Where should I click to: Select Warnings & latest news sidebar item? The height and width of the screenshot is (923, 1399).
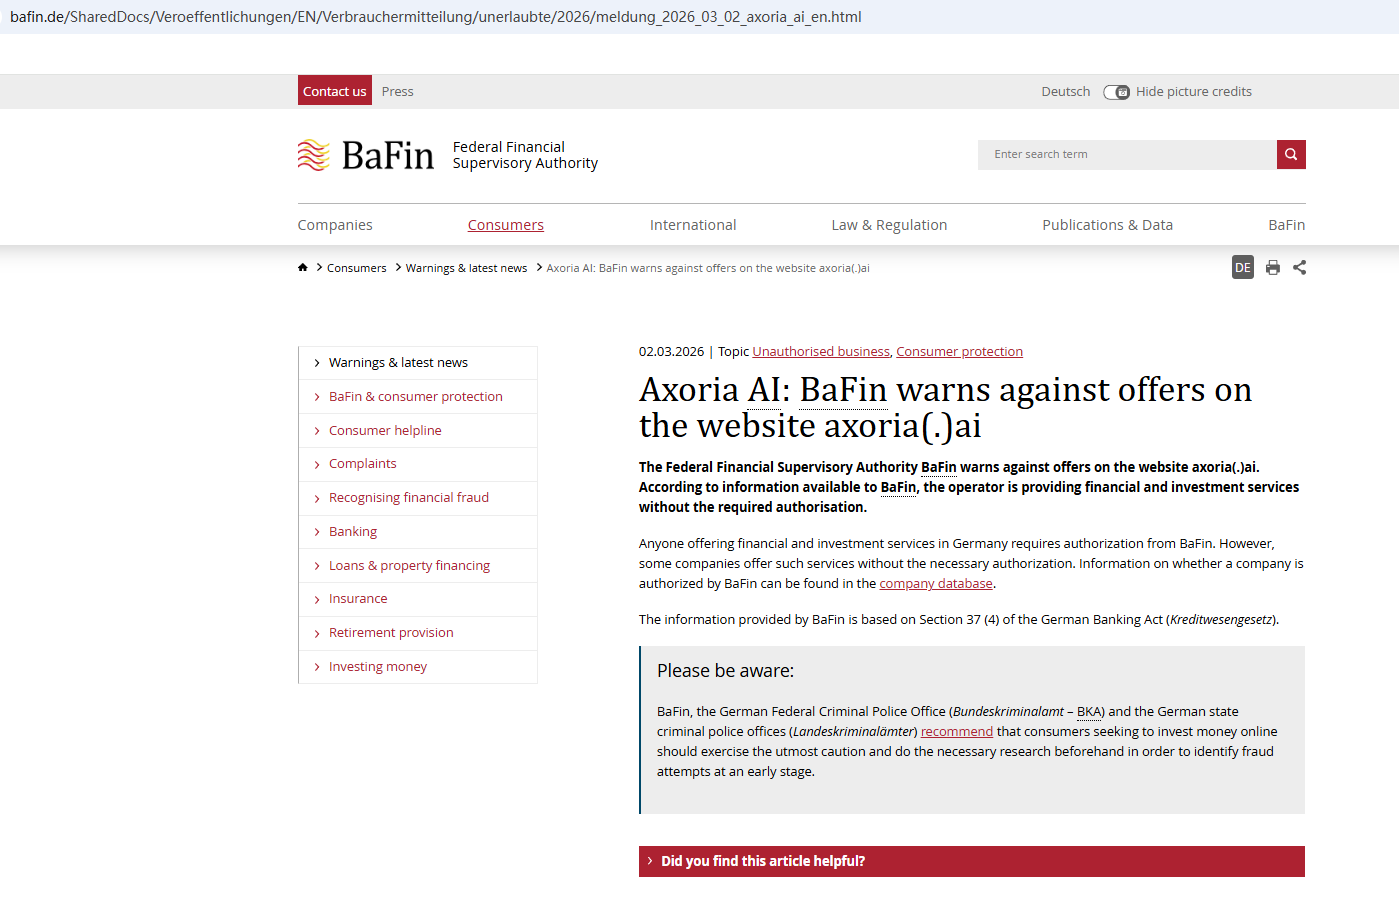click(x=398, y=363)
